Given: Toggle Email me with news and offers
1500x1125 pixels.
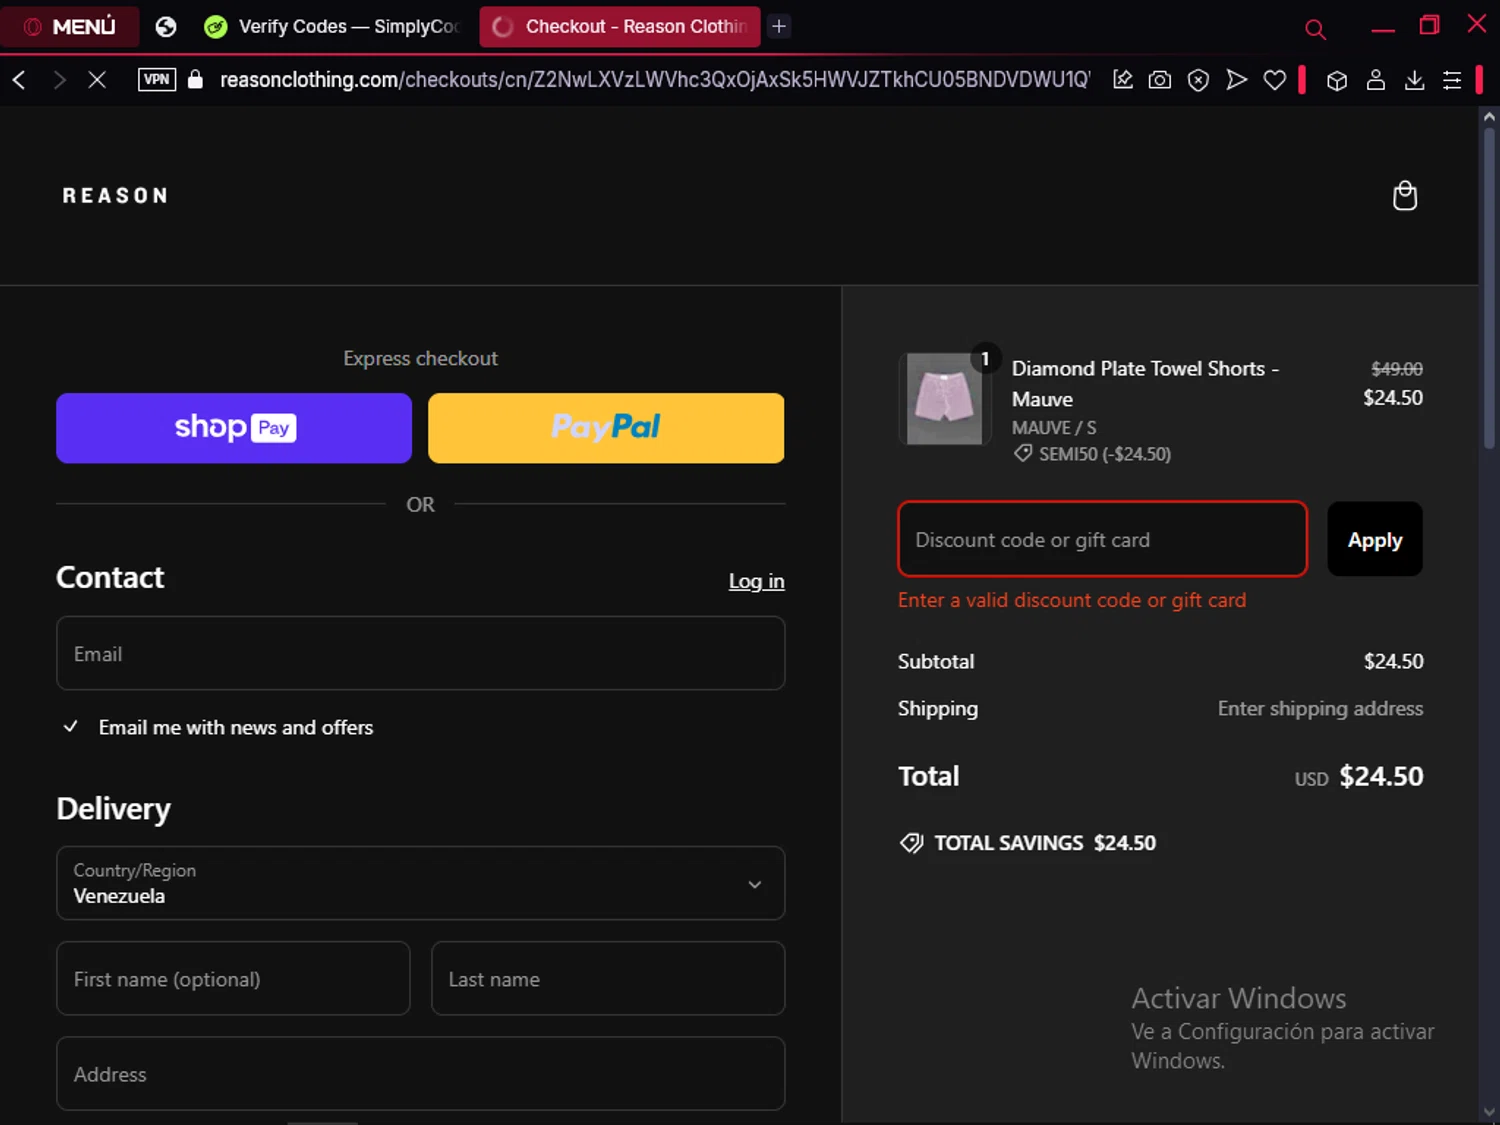Looking at the screenshot, I should 71,727.
